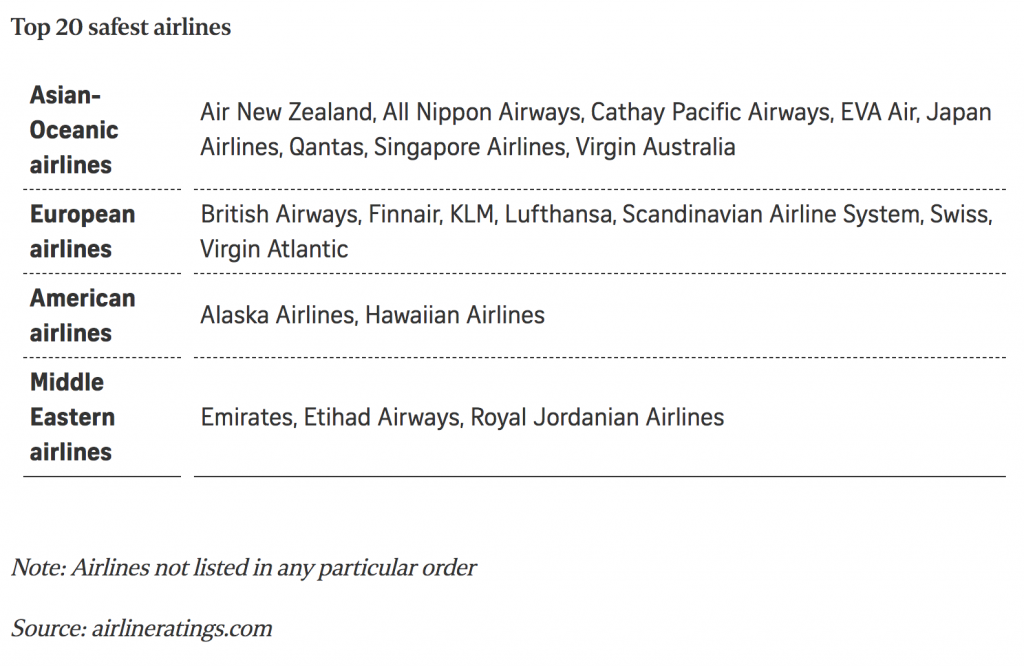Click 'Etihad Airways' text
Screen dimensions: 1024x666
pos(382,417)
